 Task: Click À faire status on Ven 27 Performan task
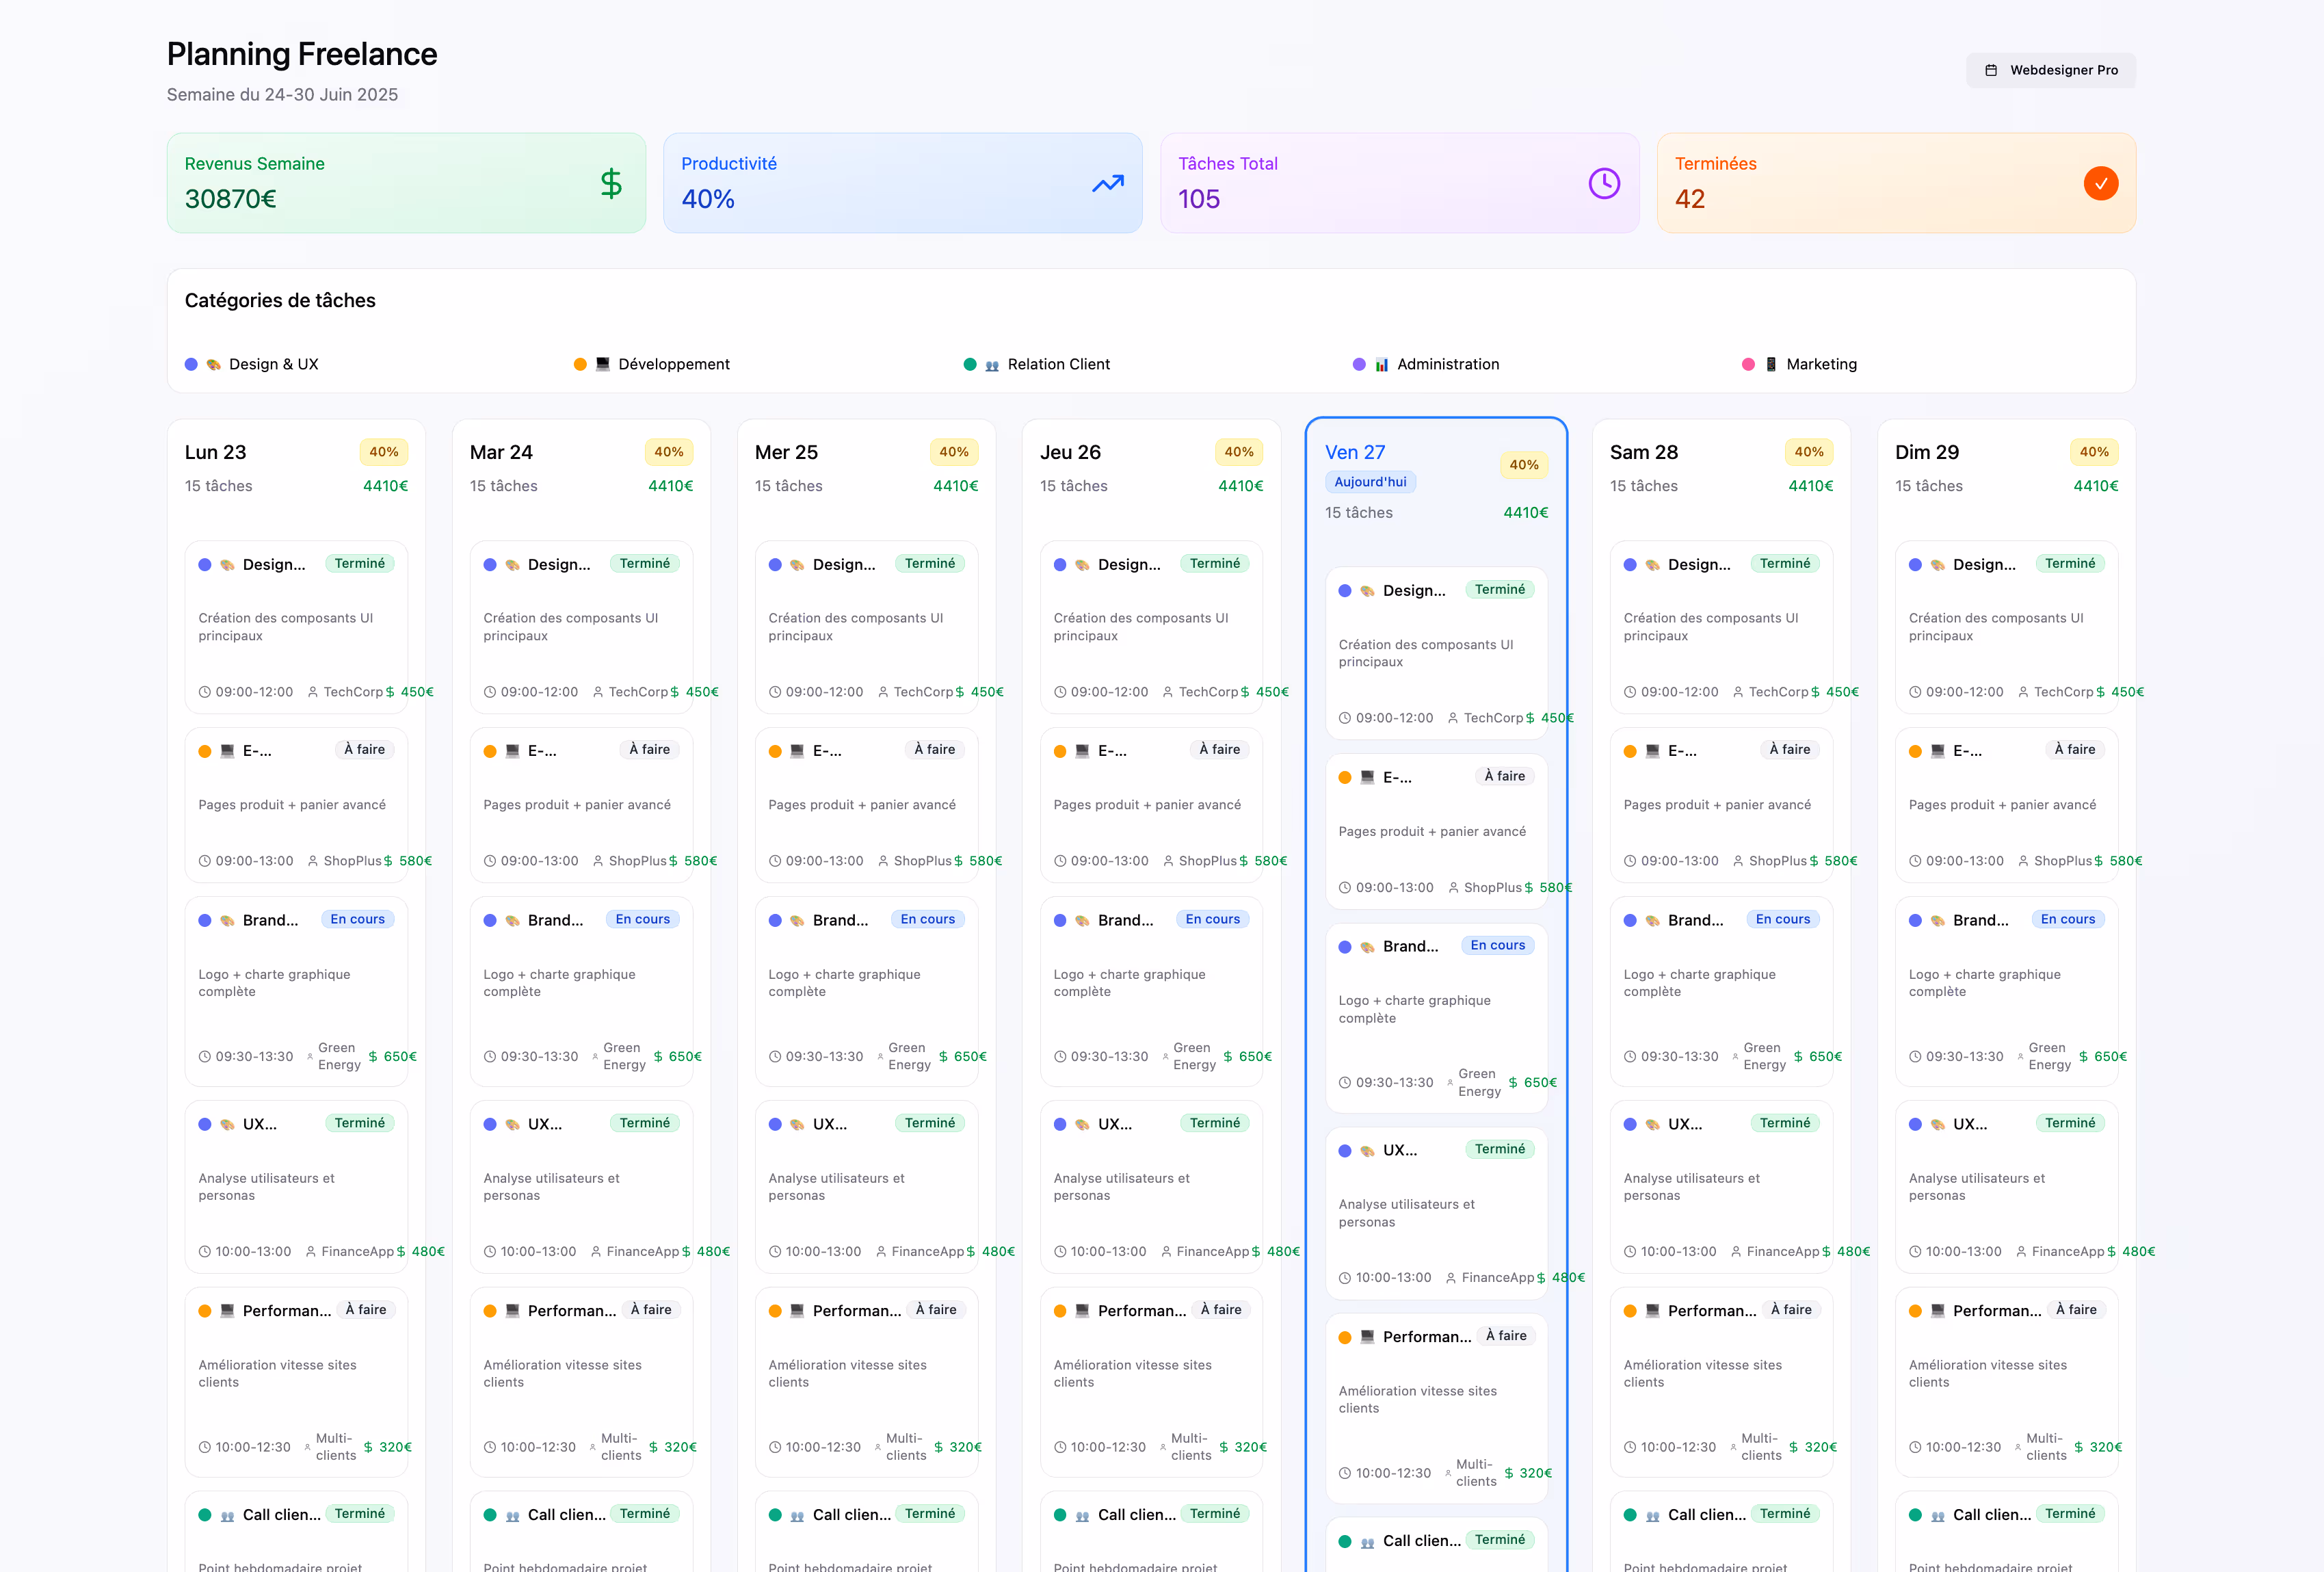point(1506,1336)
